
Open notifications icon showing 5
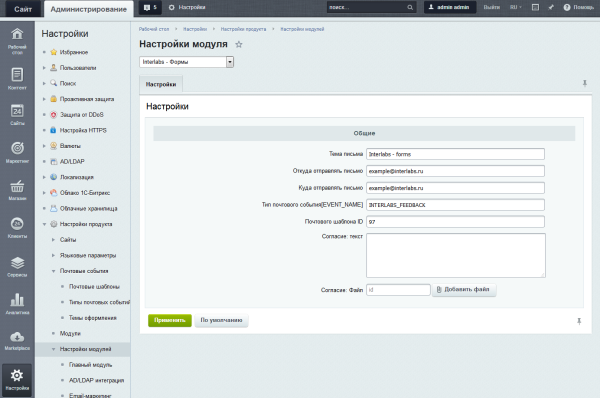(x=150, y=7)
